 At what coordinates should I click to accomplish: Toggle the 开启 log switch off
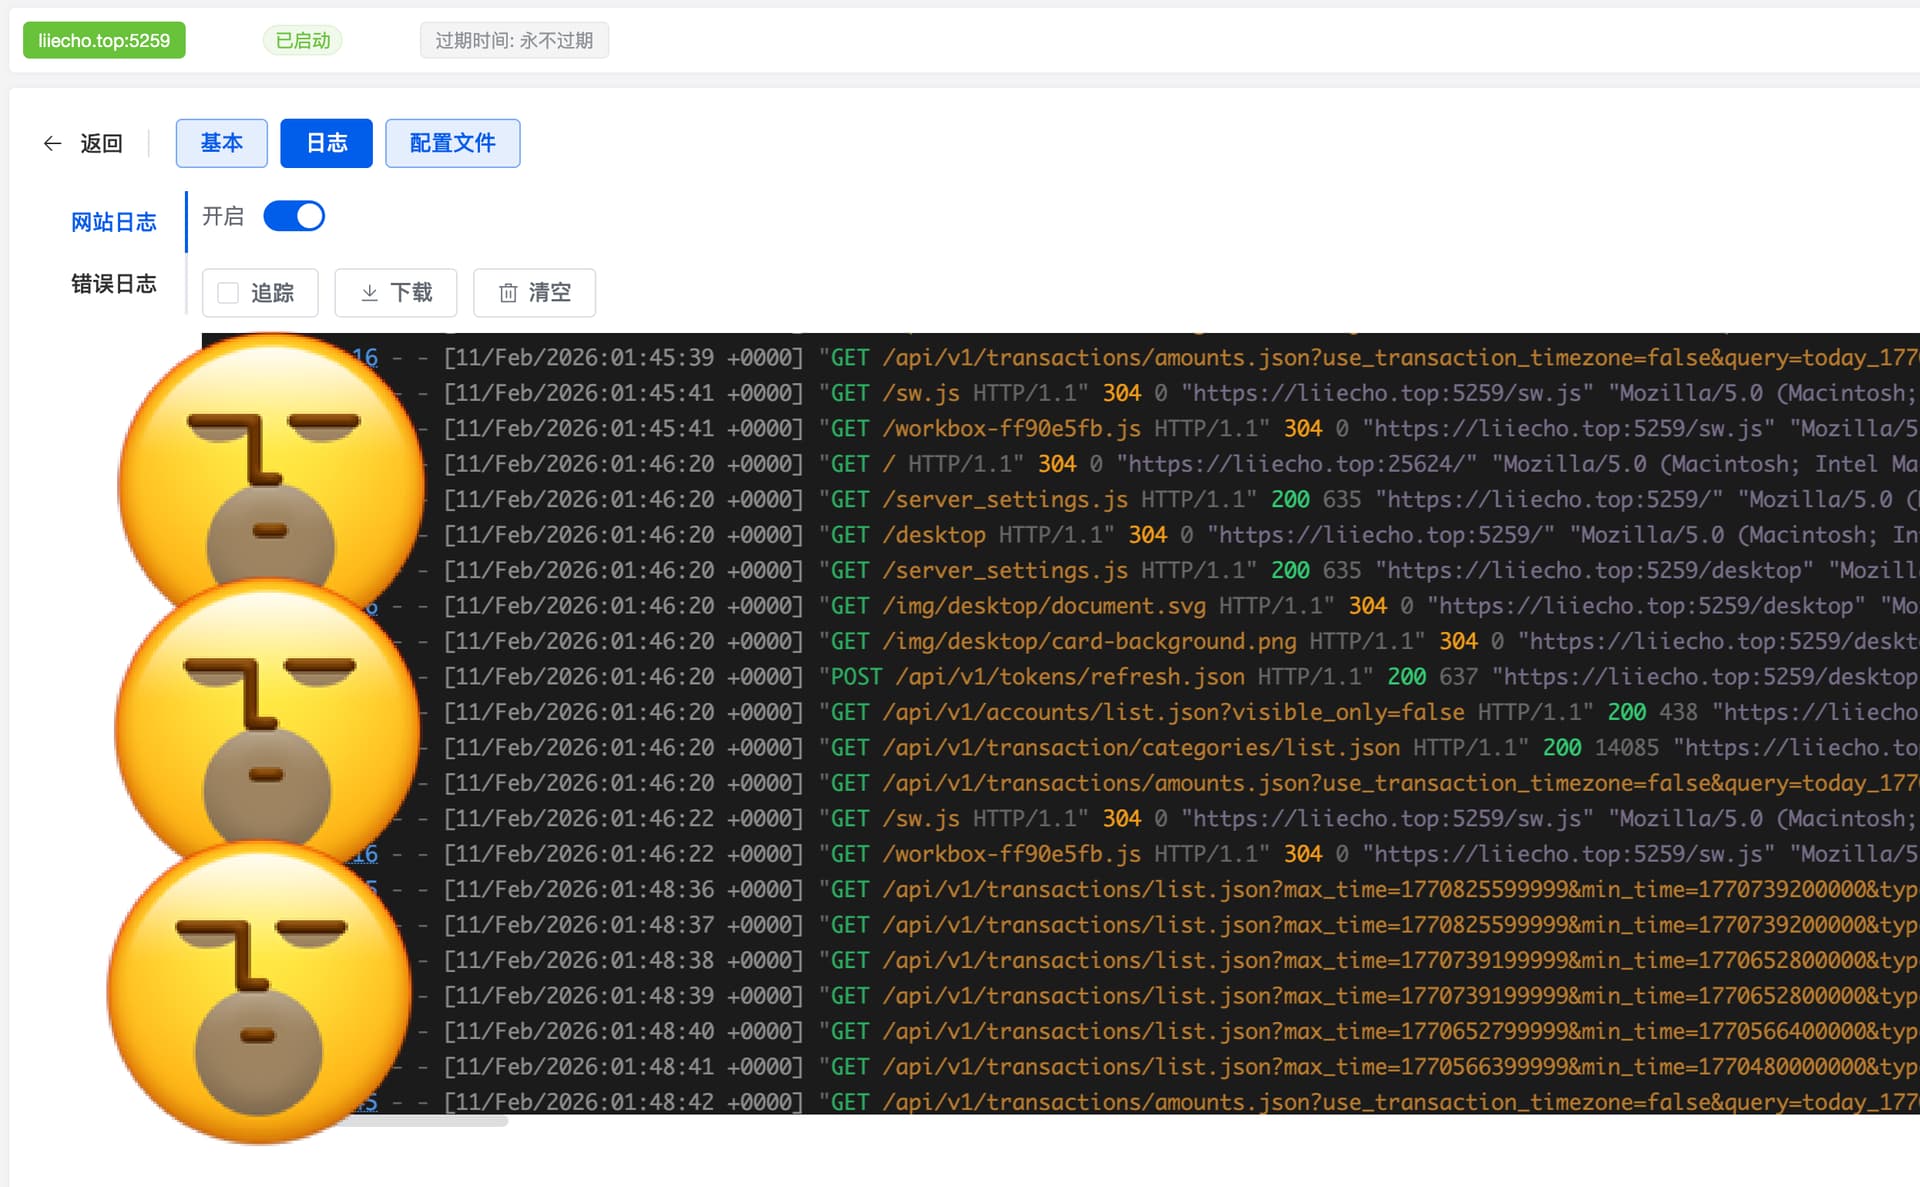click(x=294, y=216)
